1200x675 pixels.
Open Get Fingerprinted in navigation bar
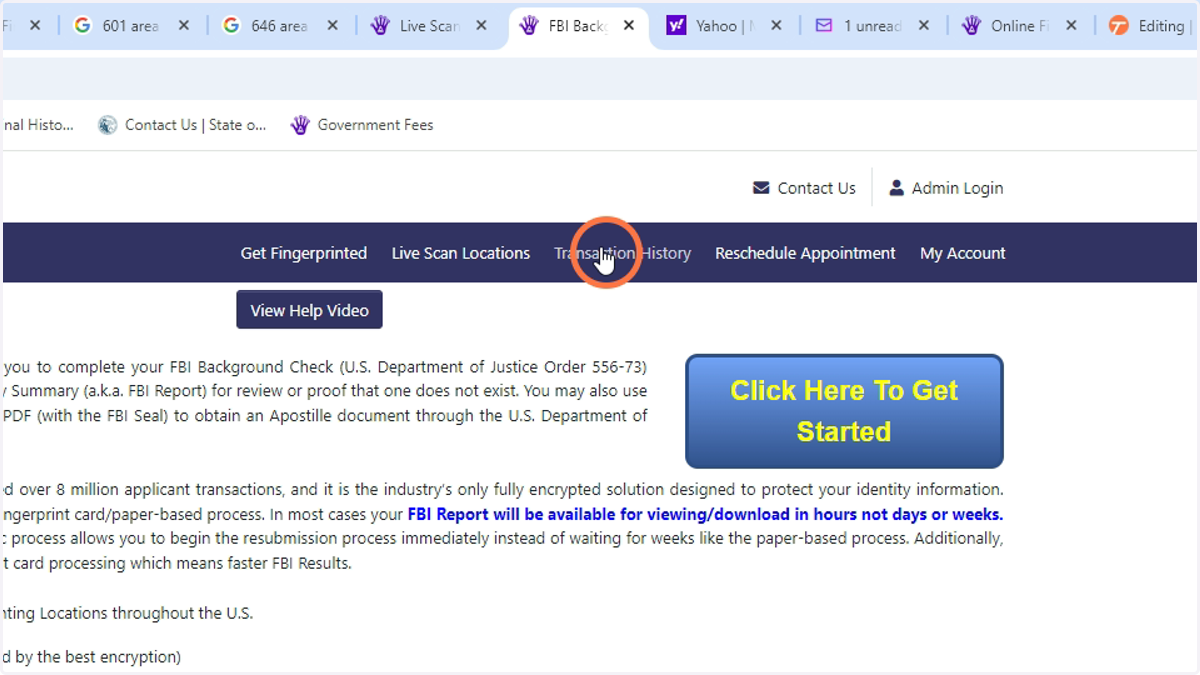[304, 253]
